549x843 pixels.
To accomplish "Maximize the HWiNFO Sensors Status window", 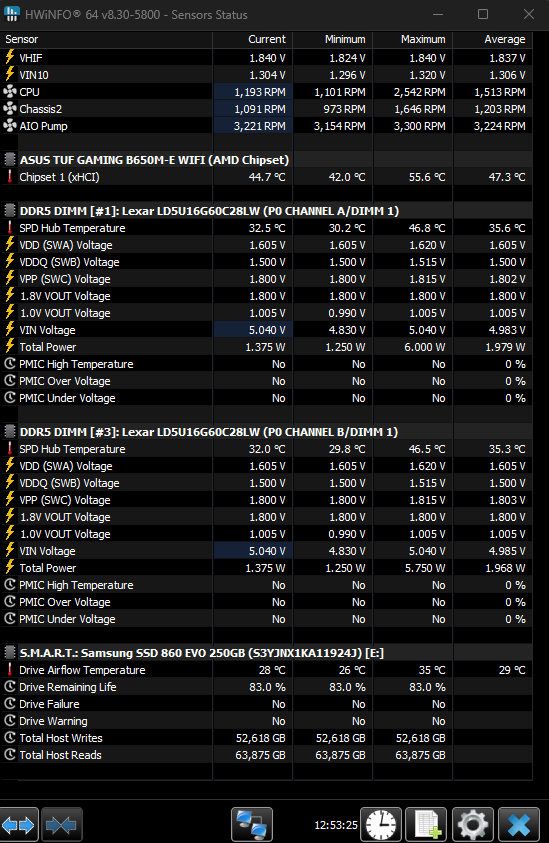I will point(483,15).
